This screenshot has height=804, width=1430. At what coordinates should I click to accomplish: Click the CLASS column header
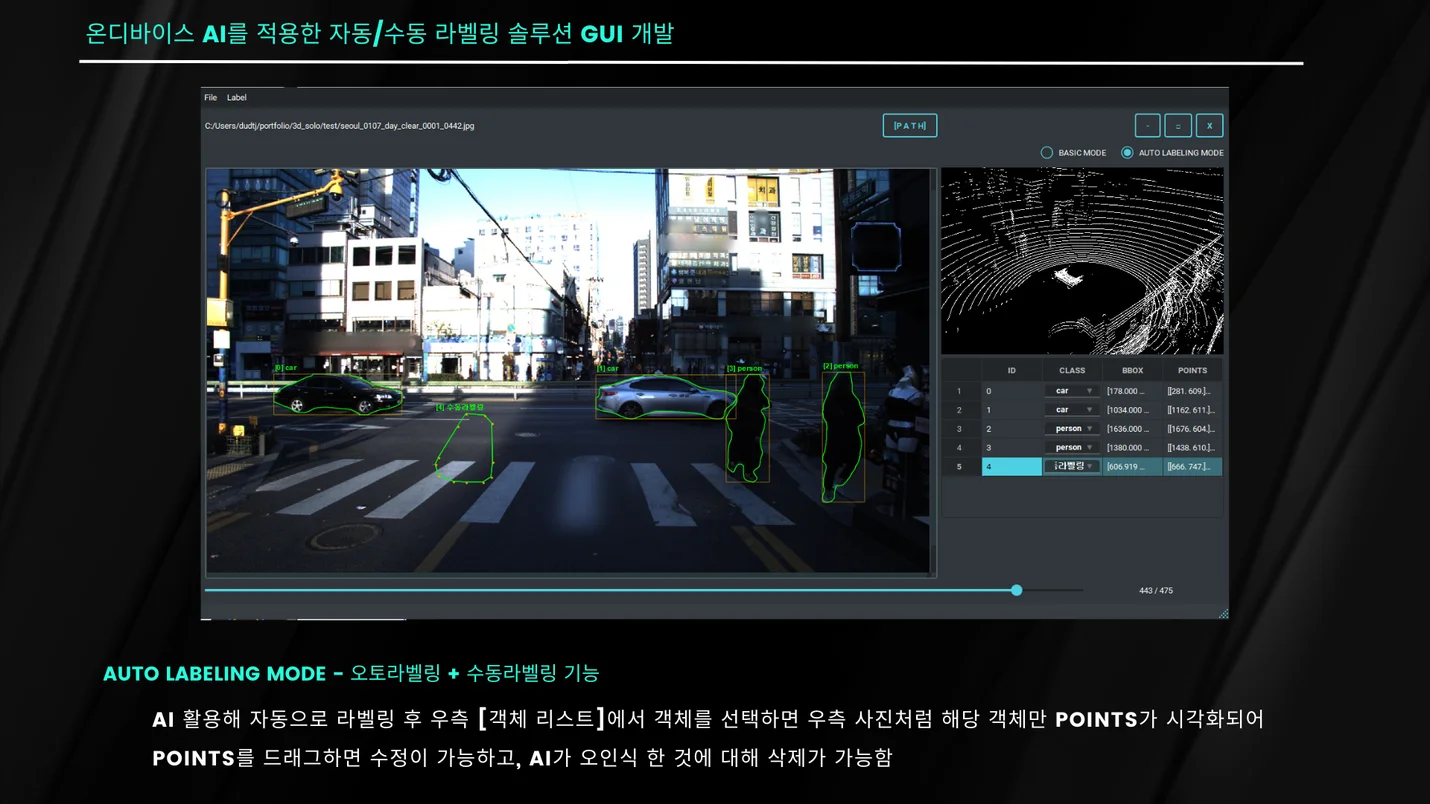coord(1072,371)
